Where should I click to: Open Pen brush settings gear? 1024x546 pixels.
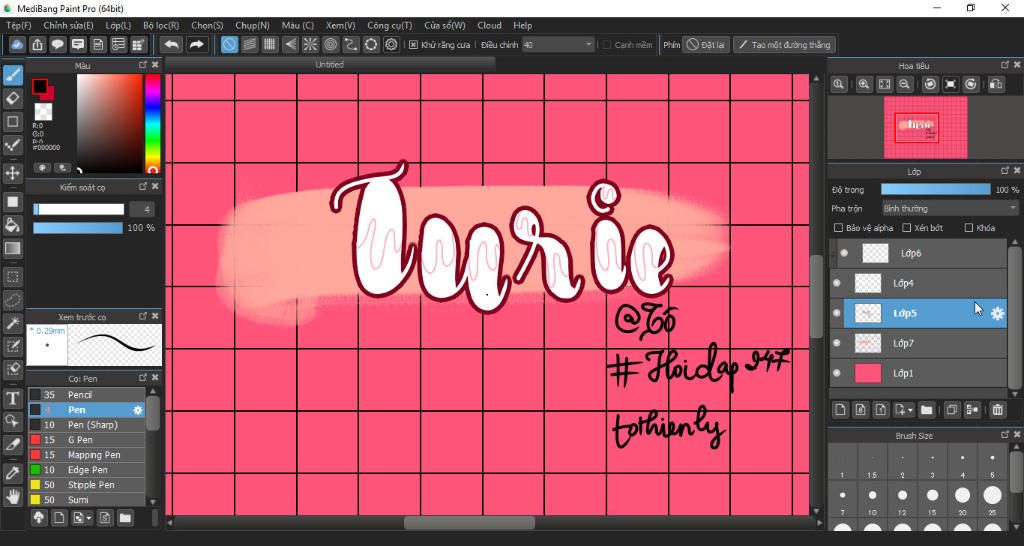pyautogui.click(x=138, y=410)
